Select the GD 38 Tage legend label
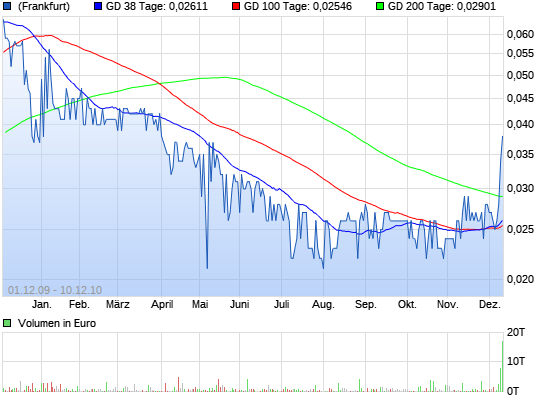Viewport: 545px width, 401px height. click(x=157, y=6)
